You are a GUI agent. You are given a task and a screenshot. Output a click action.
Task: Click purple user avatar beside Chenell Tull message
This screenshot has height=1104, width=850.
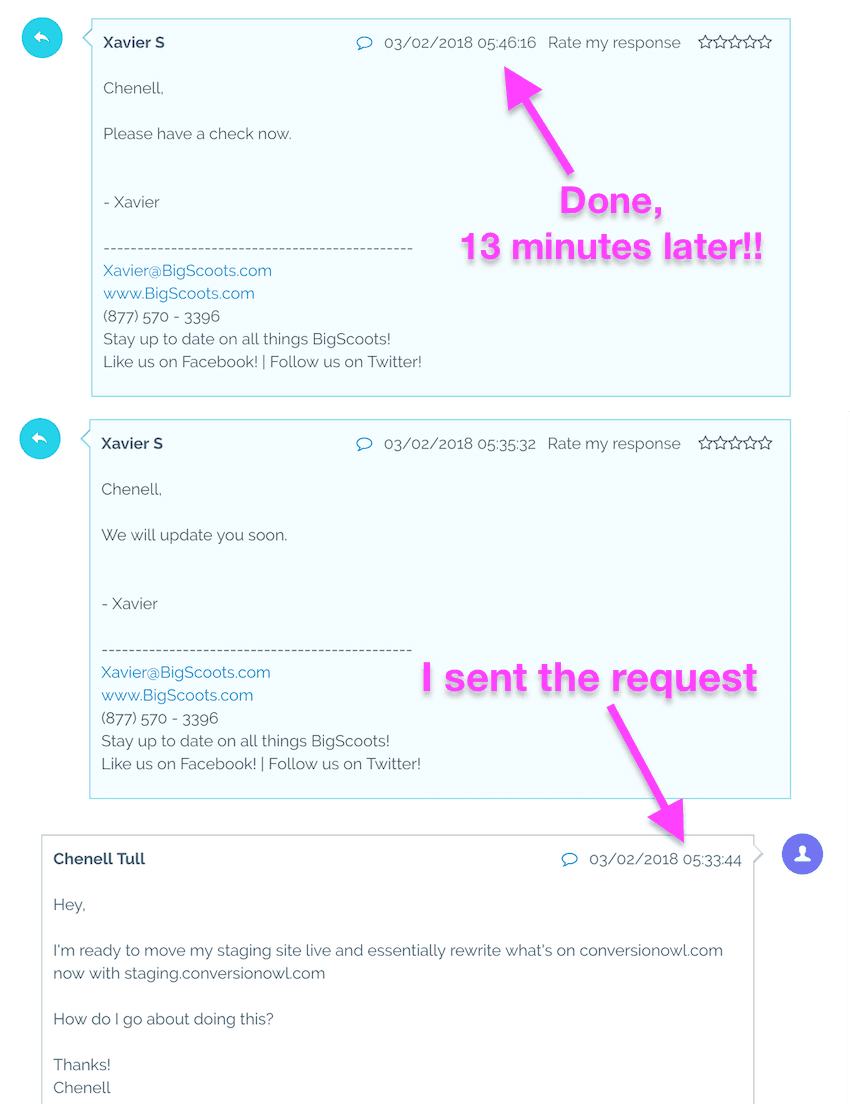pos(802,854)
